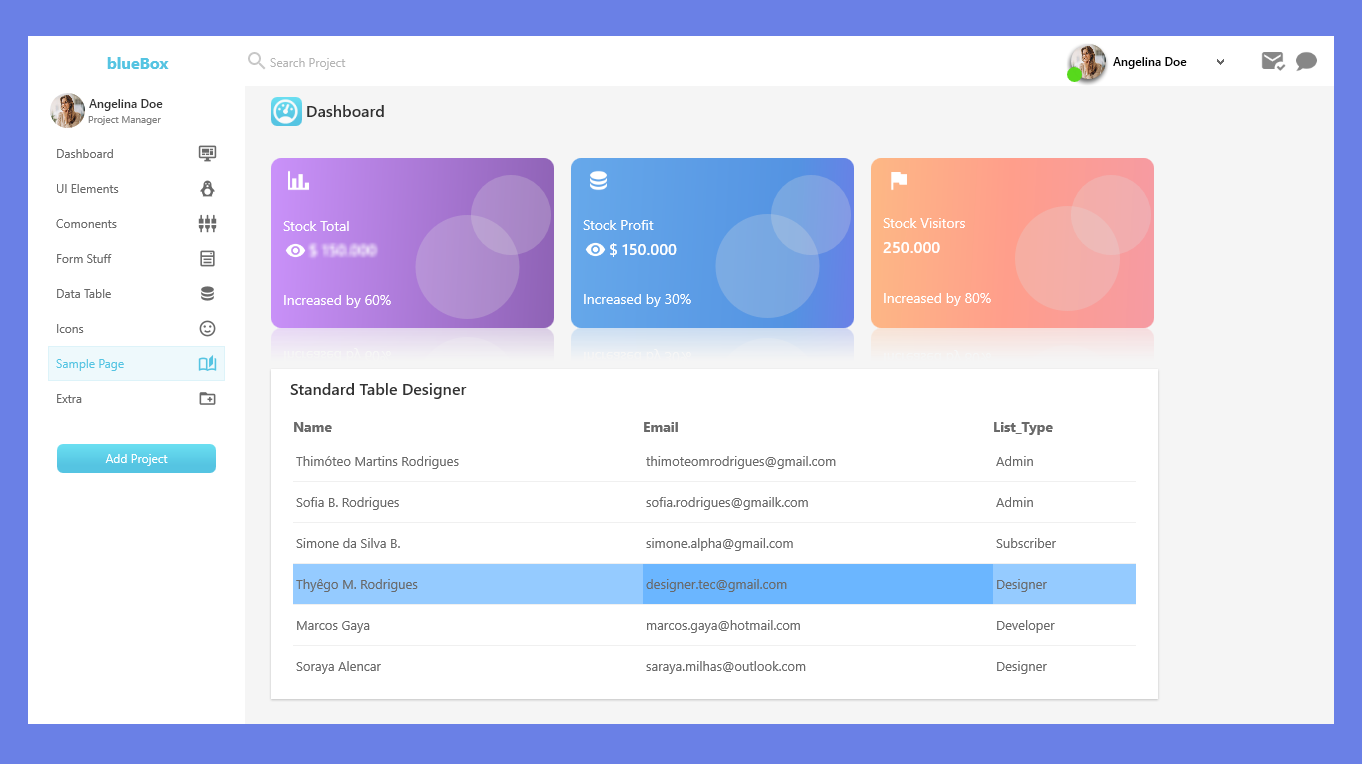The height and width of the screenshot is (764, 1362).
Task: Click the Data Table database icon
Action: 207,294
